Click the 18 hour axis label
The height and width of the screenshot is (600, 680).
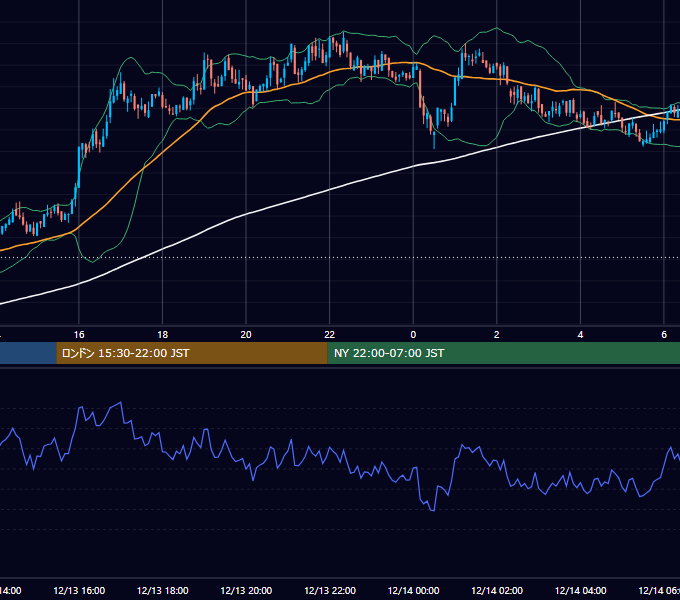[x=163, y=335]
